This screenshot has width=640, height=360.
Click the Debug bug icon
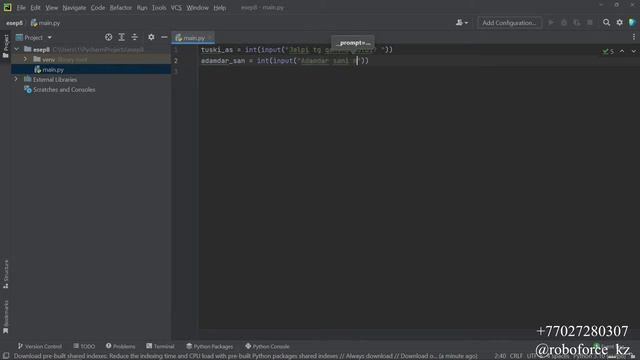pos(564,23)
